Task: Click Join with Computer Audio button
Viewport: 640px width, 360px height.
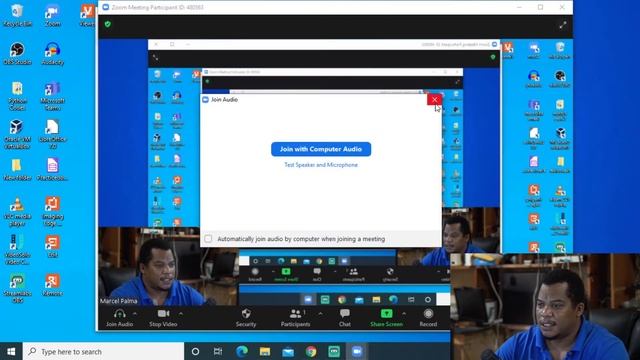Action: pyautogui.click(x=321, y=149)
